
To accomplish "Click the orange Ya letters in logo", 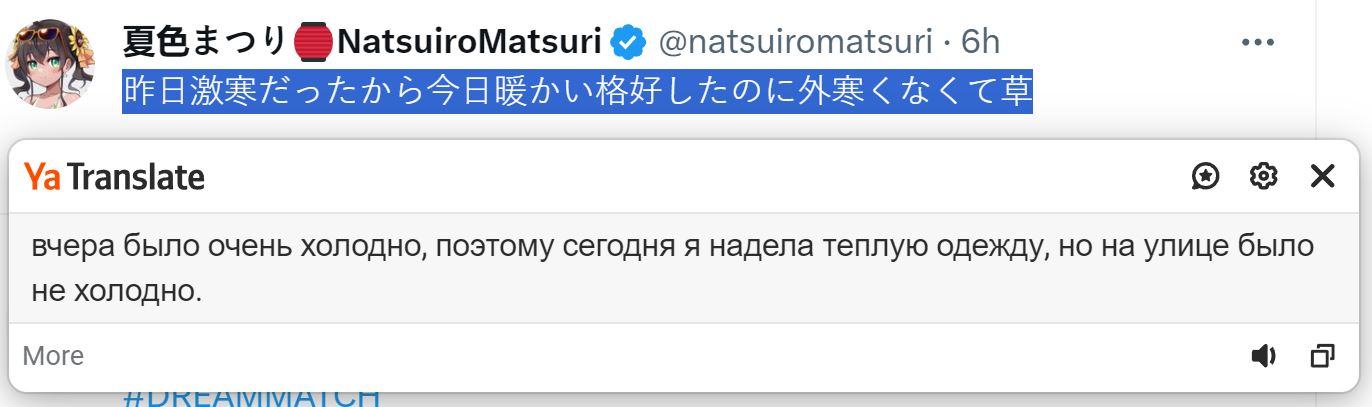I will [42, 177].
